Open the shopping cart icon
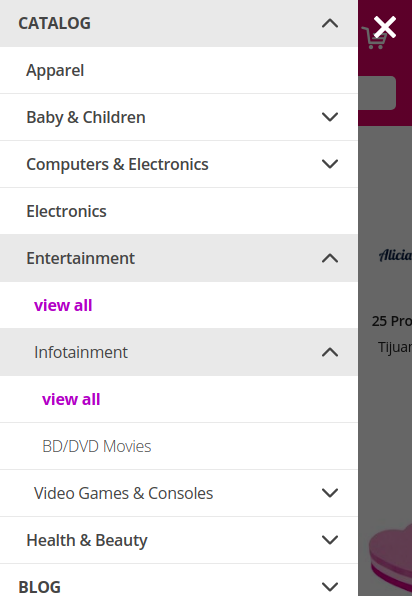 click(x=374, y=38)
